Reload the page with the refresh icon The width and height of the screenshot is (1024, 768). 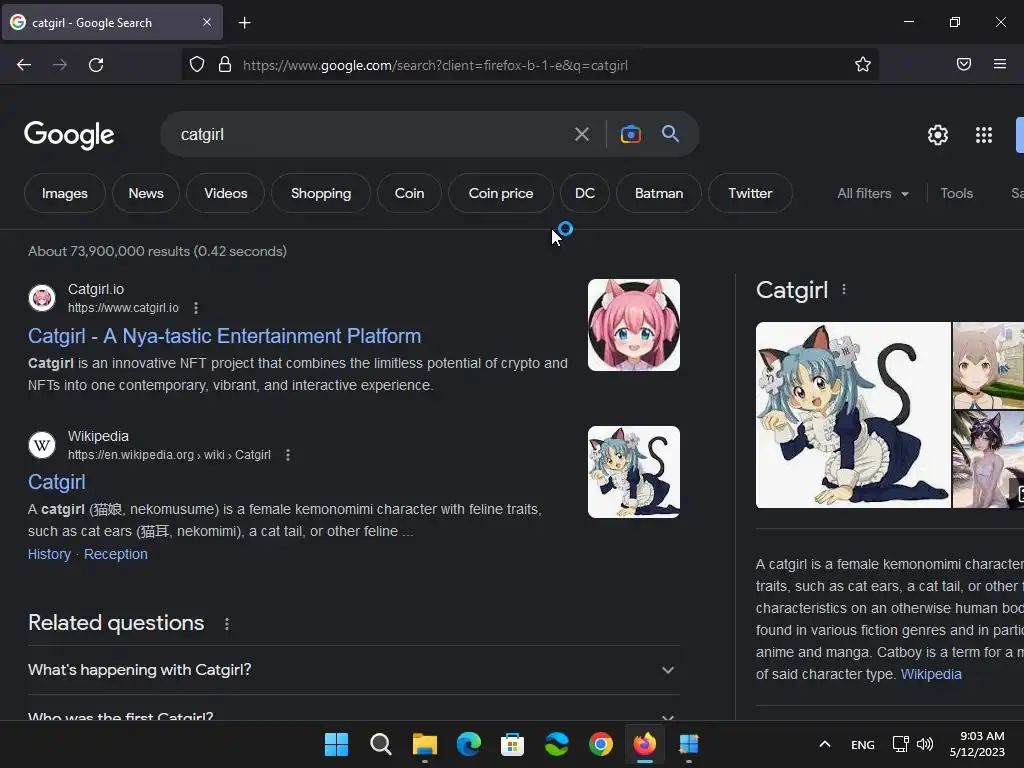(96, 65)
